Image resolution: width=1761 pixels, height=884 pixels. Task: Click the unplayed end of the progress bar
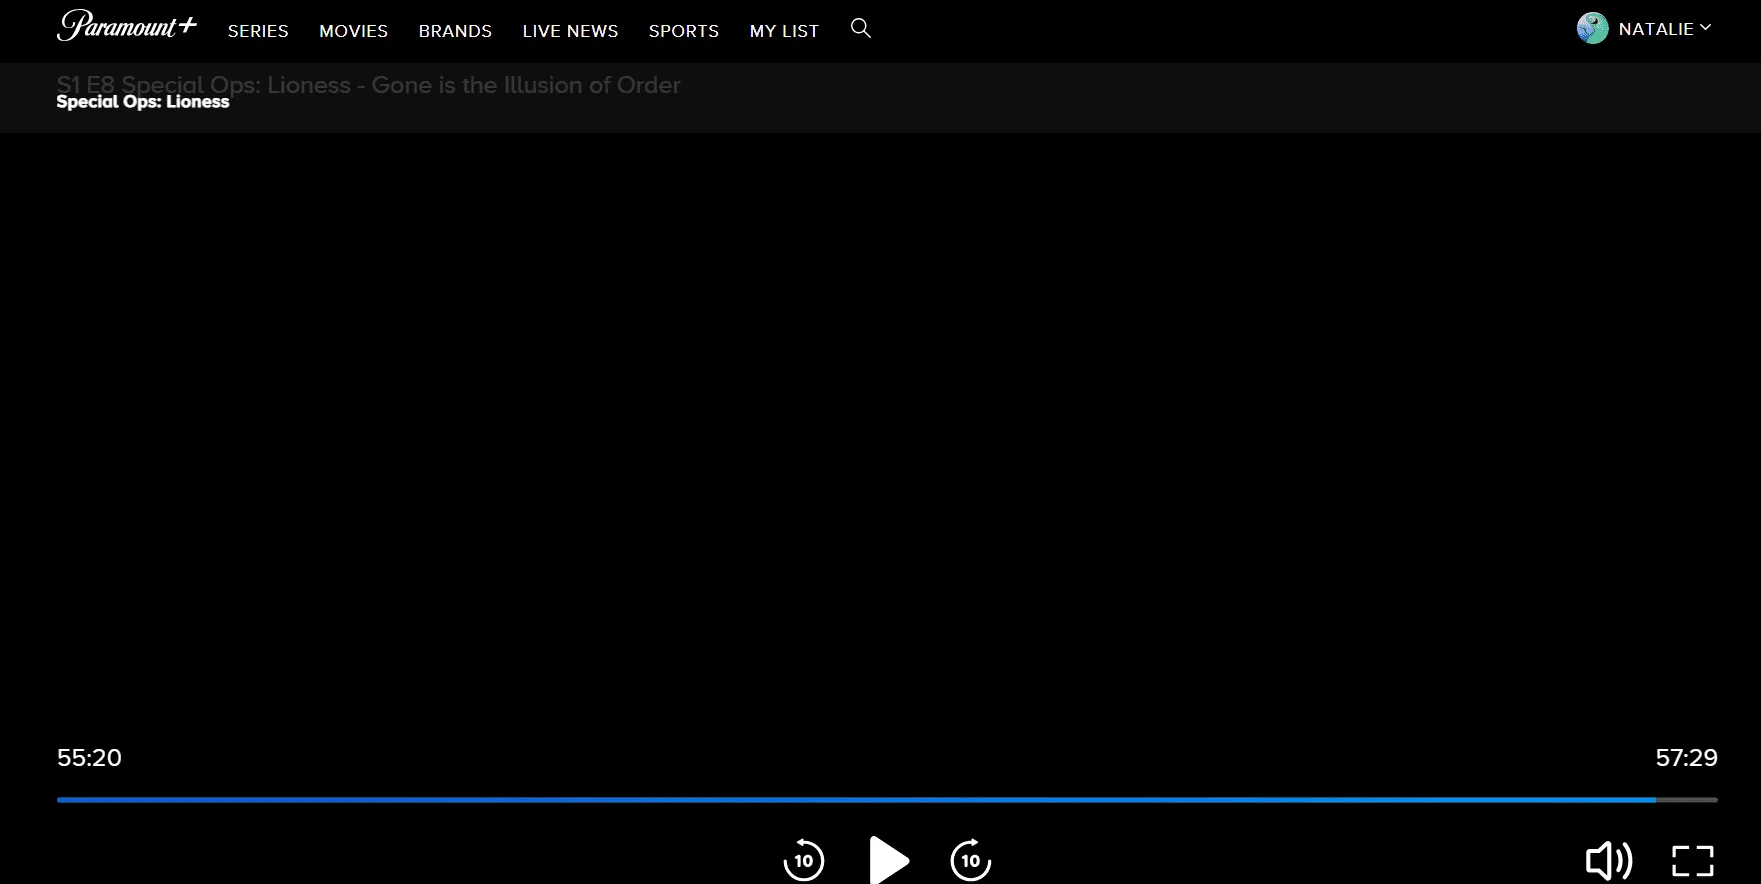click(1687, 800)
